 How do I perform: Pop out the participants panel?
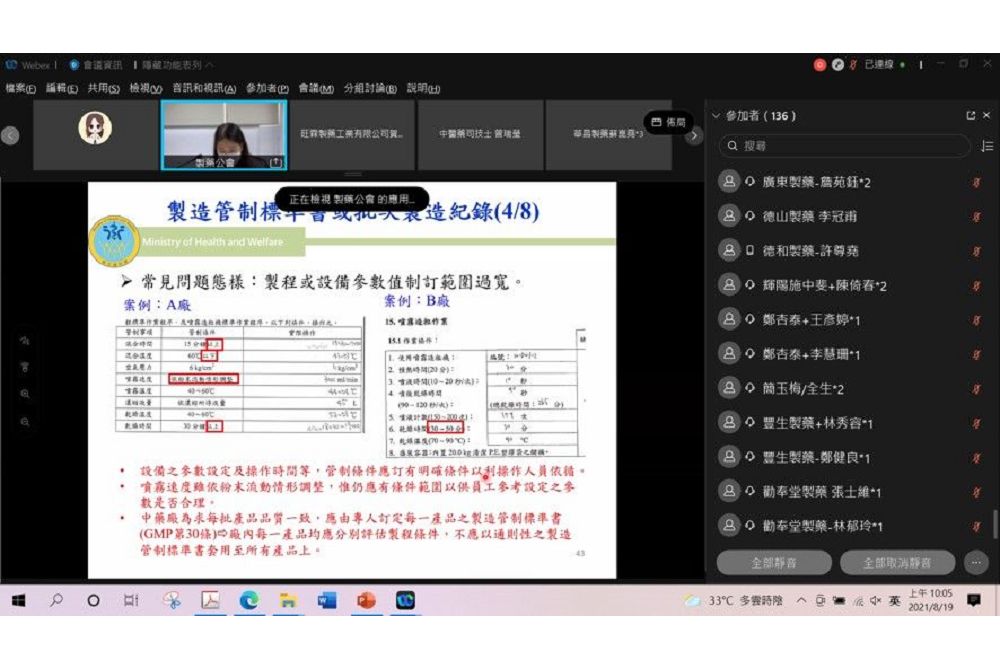970,116
